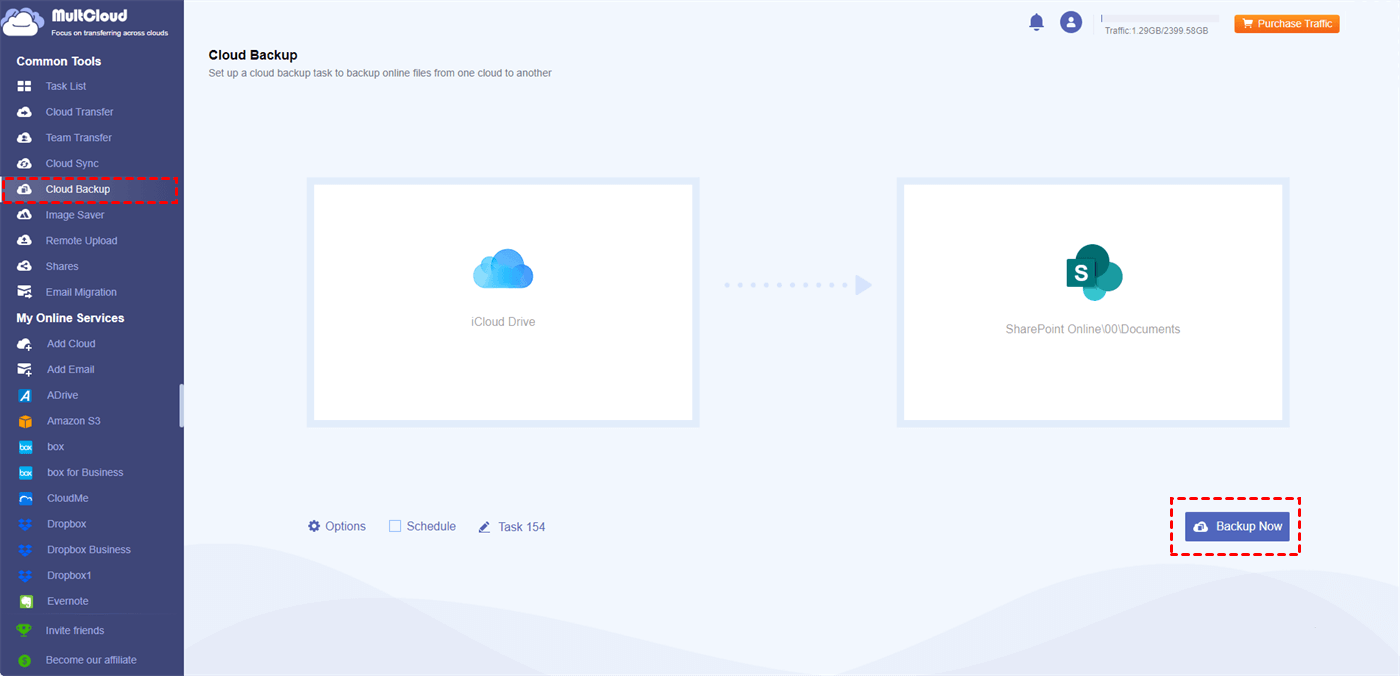1400x676 pixels.
Task: Open the user account avatar icon
Action: coord(1071,22)
